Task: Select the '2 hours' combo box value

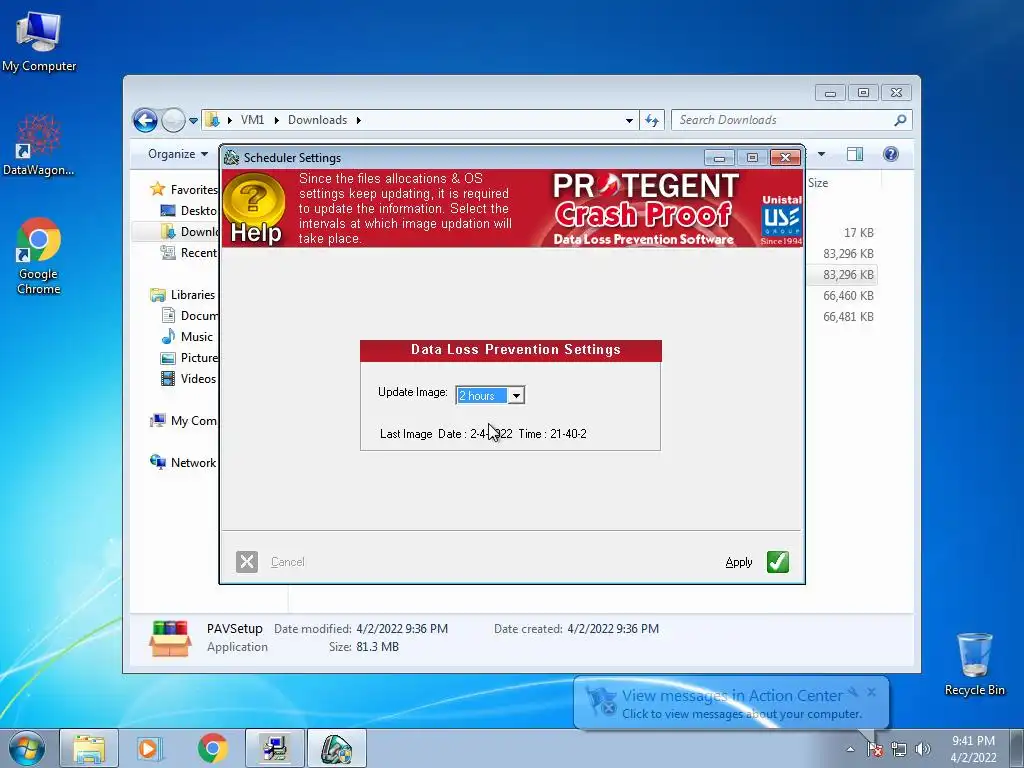Action: pyautogui.click(x=482, y=395)
